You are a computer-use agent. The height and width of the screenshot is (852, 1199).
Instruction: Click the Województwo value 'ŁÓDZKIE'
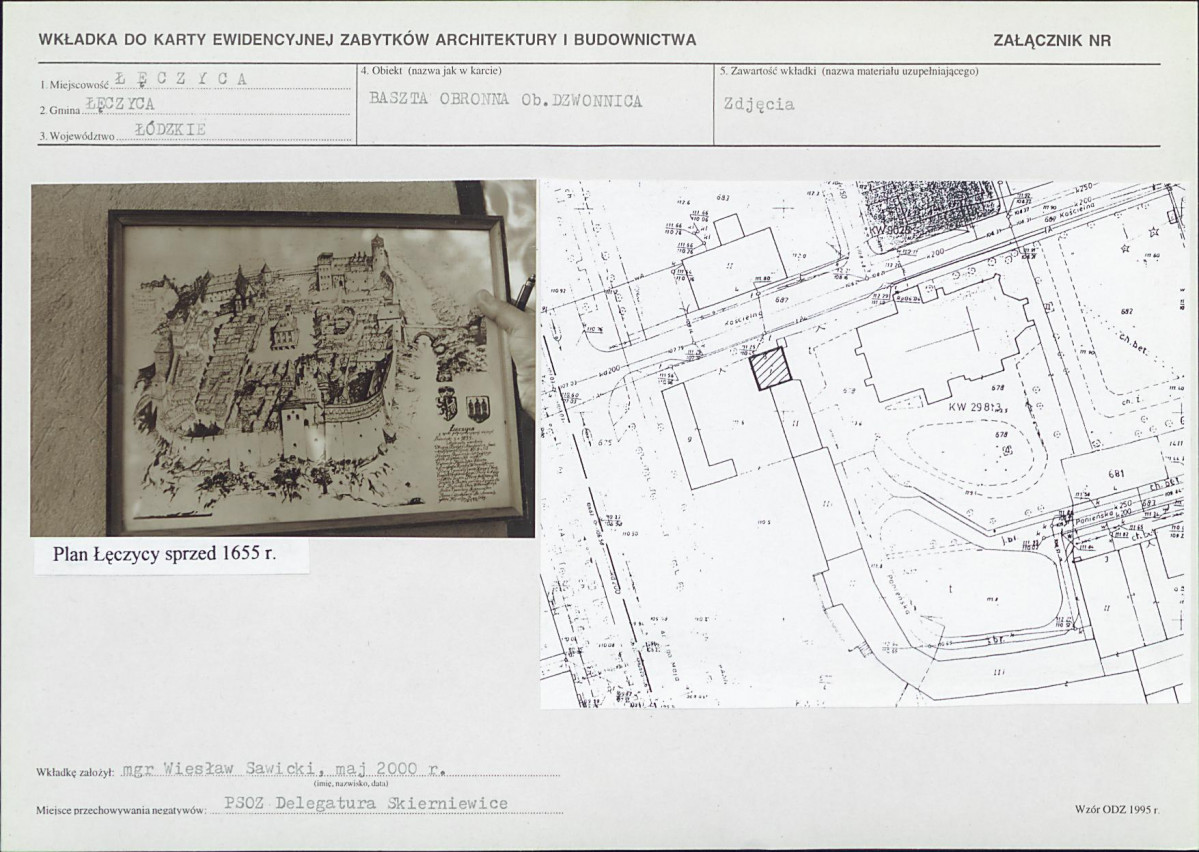pos(170,129)
